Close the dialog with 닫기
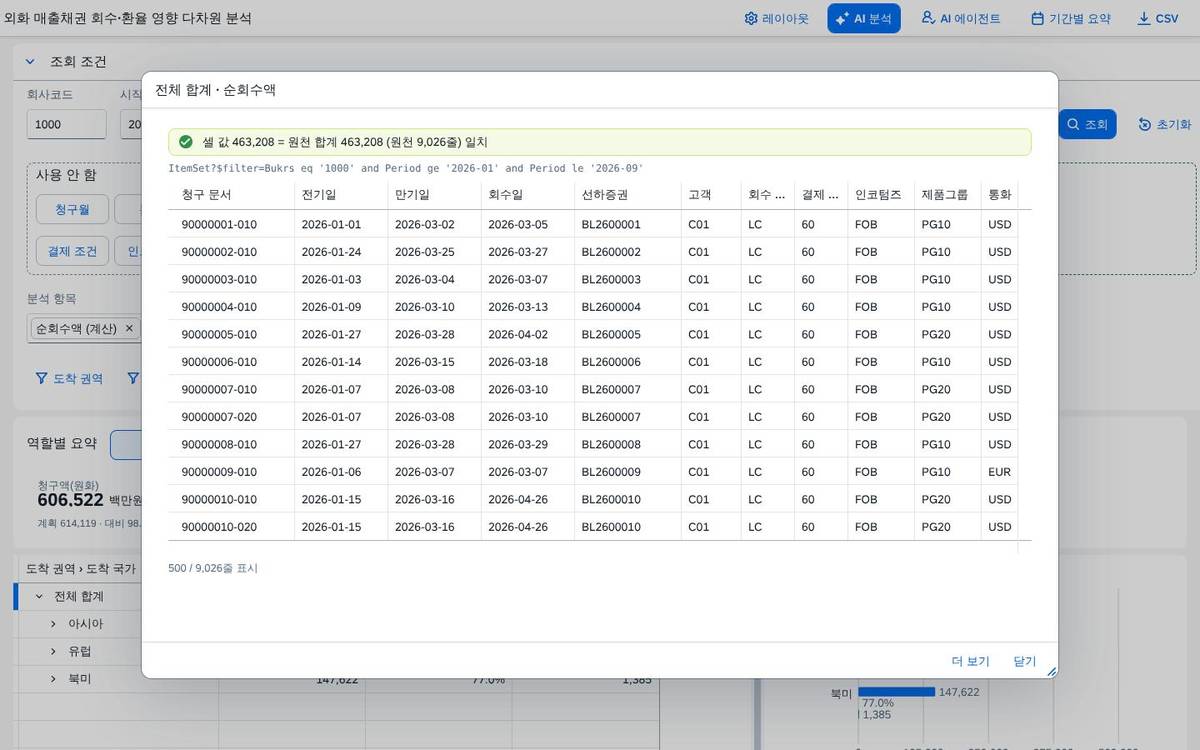This screenshot has height=750, width=1200. click(x=1025, y=661)
